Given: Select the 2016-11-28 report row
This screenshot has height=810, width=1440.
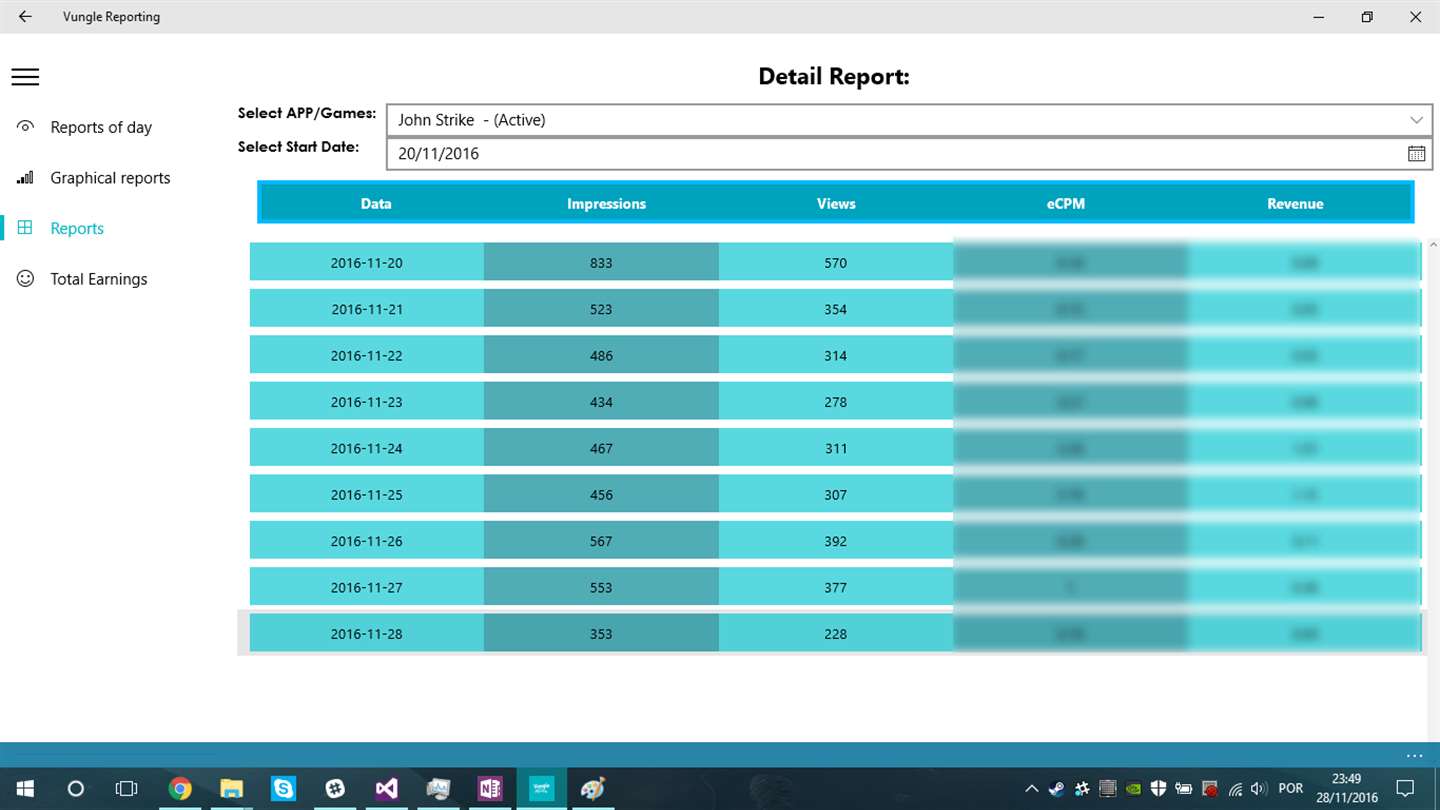Looking at the screenshot, I should point(835,633).
